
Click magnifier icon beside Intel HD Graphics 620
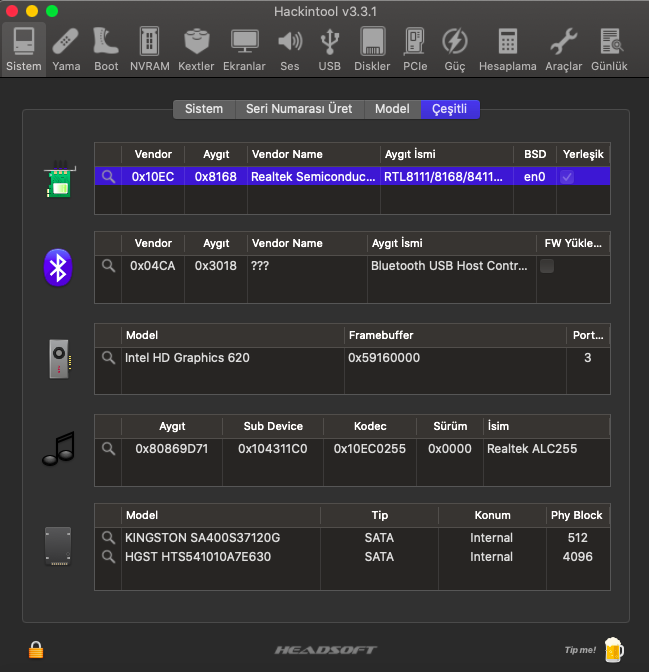[108, 358]
